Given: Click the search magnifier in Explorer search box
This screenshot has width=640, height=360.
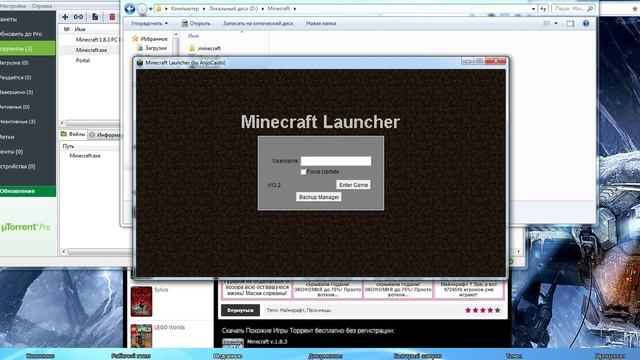Looking at the screenshot, I should (590, 8).
